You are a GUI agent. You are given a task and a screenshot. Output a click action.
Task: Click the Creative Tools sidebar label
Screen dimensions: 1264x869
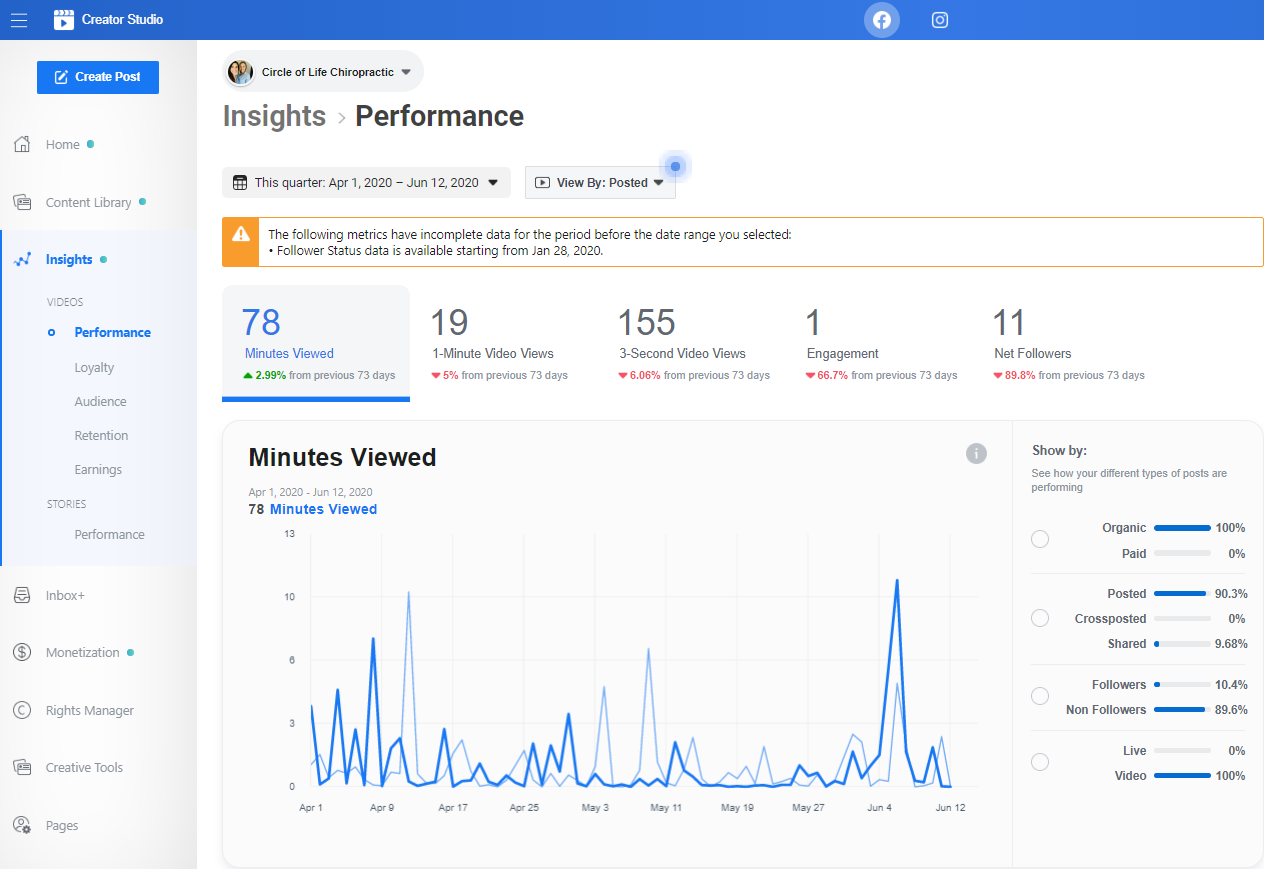[x=84, y=767]
